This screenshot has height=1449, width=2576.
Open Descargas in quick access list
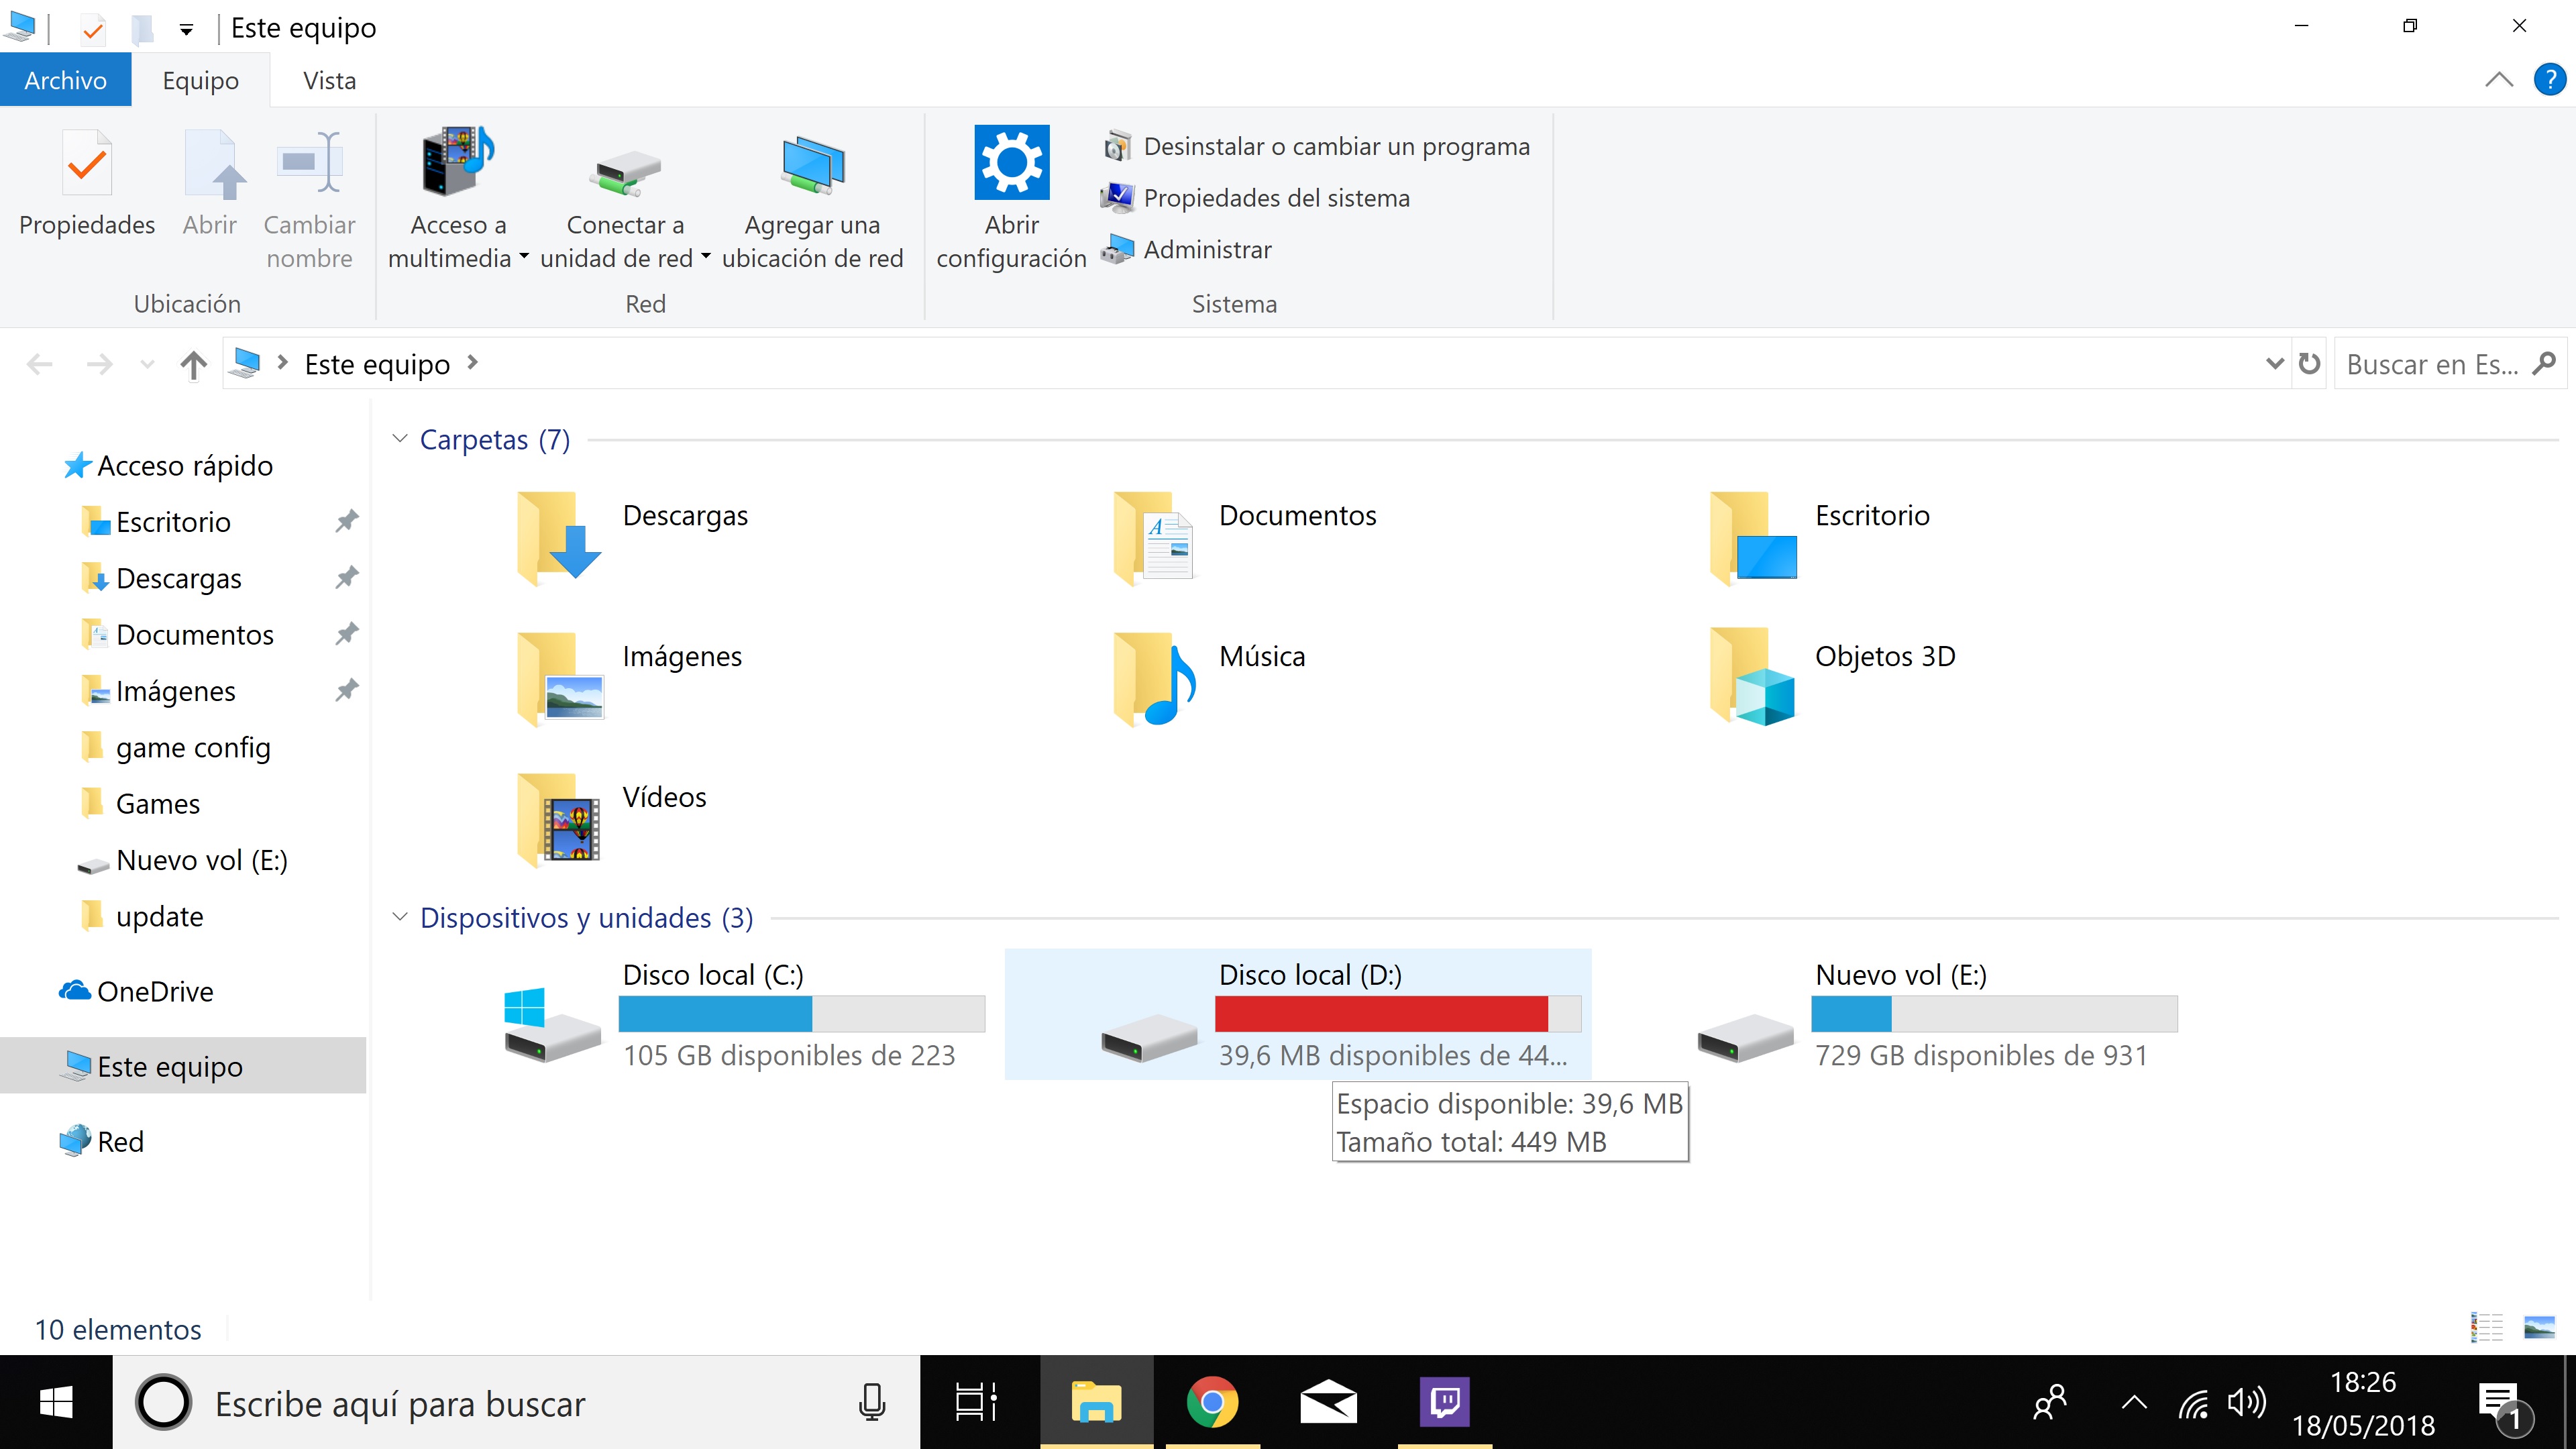coord(178,578)
